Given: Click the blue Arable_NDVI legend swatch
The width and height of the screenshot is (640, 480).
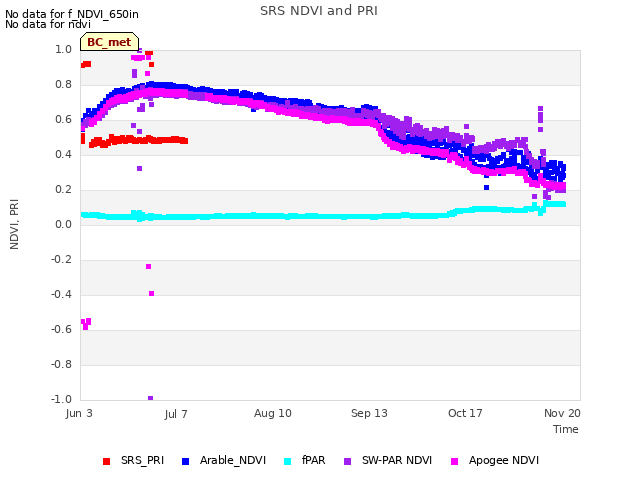Looking at the screenshot, I should [185, 461].
